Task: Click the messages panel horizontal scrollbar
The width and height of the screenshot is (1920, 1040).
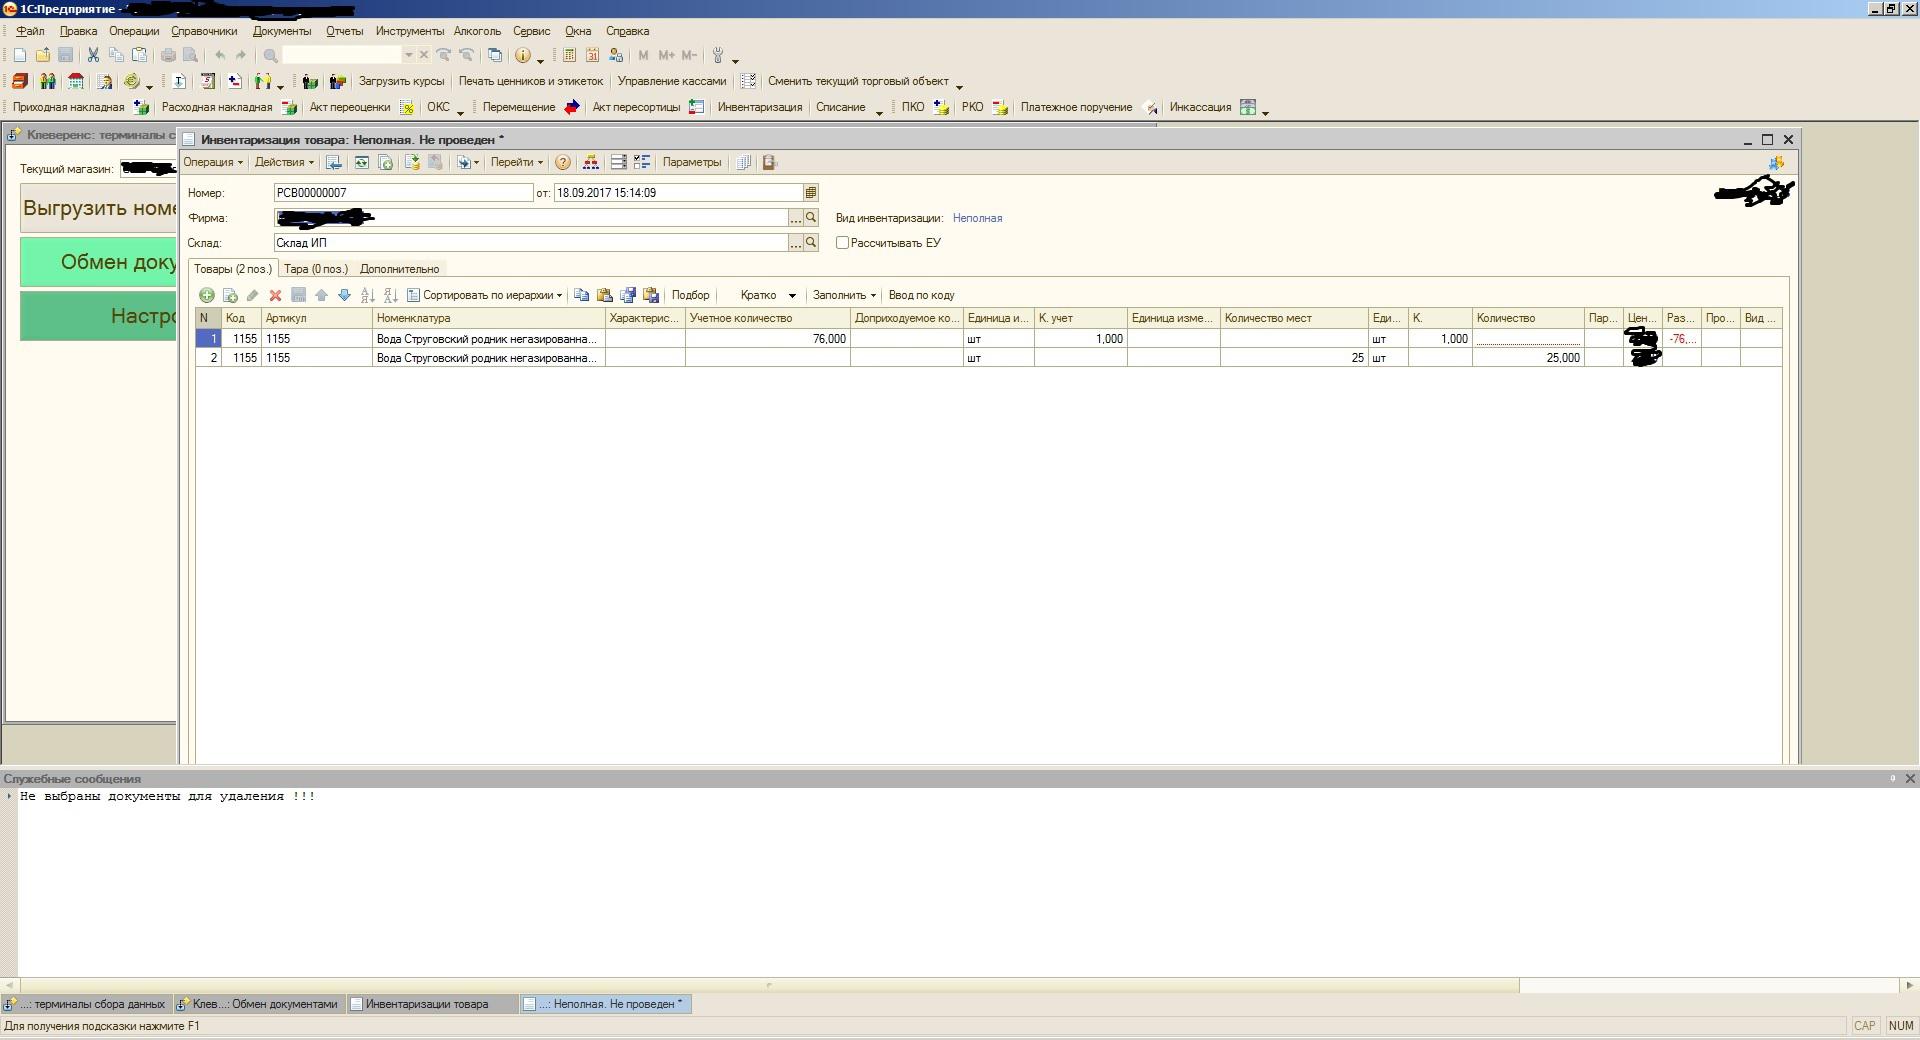Action: click(x=769, y=985)
